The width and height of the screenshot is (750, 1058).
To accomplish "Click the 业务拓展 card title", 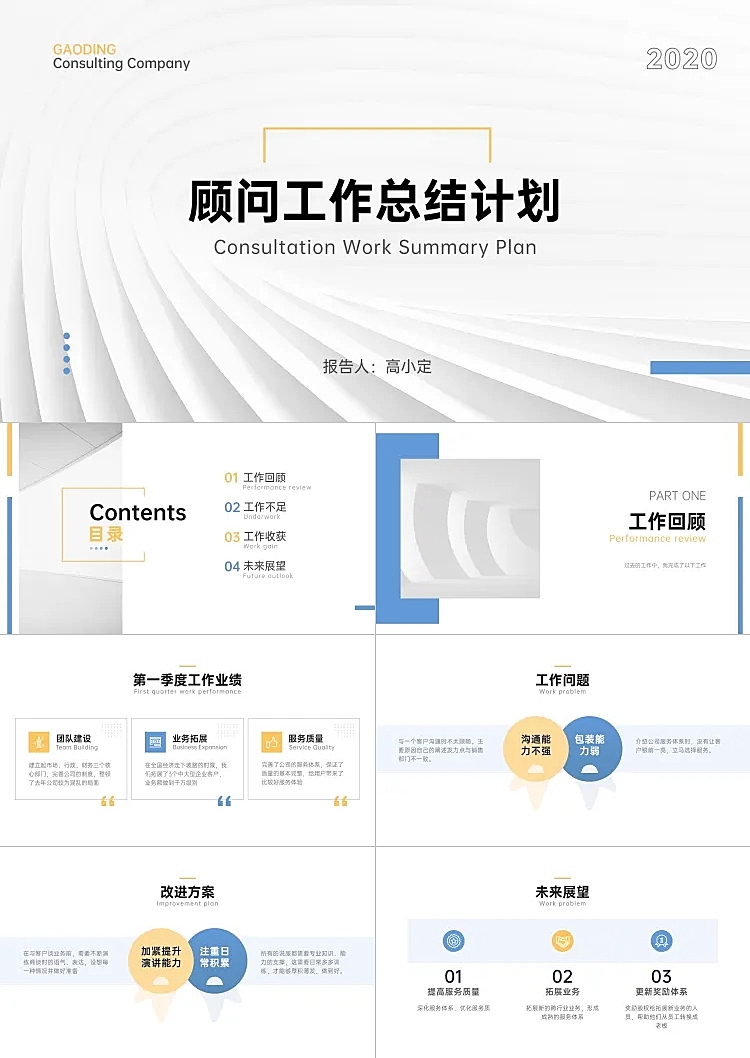I will click(190, 738).
